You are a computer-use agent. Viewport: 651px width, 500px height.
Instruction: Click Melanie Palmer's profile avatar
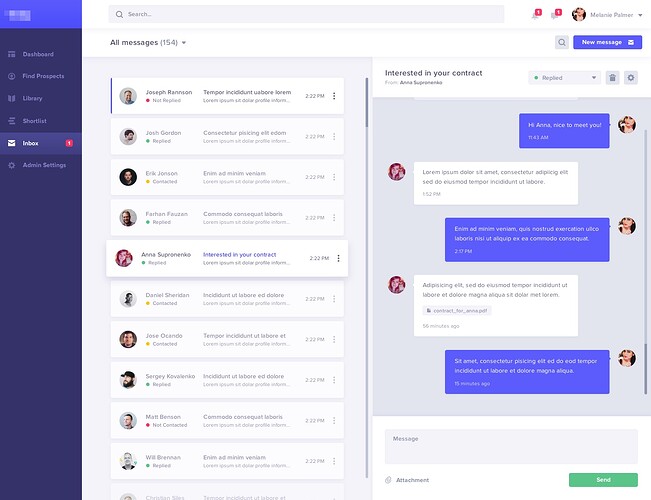tap(578, 15)
